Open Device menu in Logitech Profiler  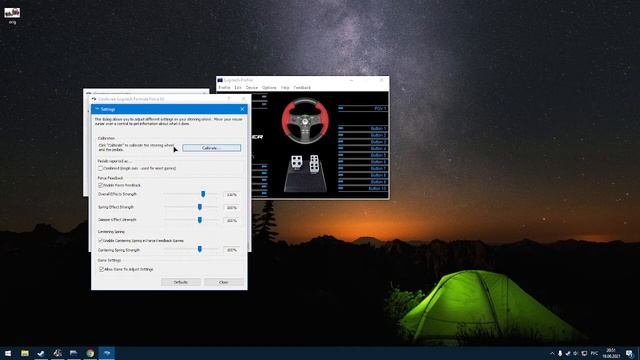[x=252, y=88]
